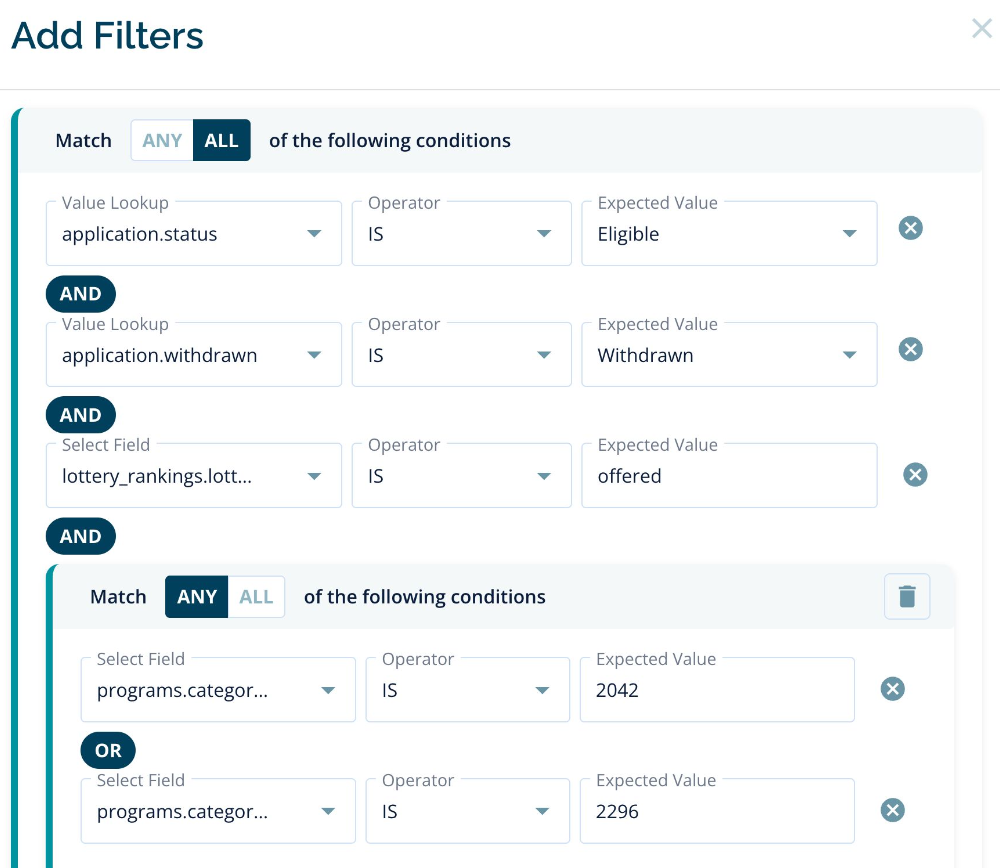Open the Operator dropdown for the withdrawn condition
Screen dimensions: 1000x868
coord(461,354)
